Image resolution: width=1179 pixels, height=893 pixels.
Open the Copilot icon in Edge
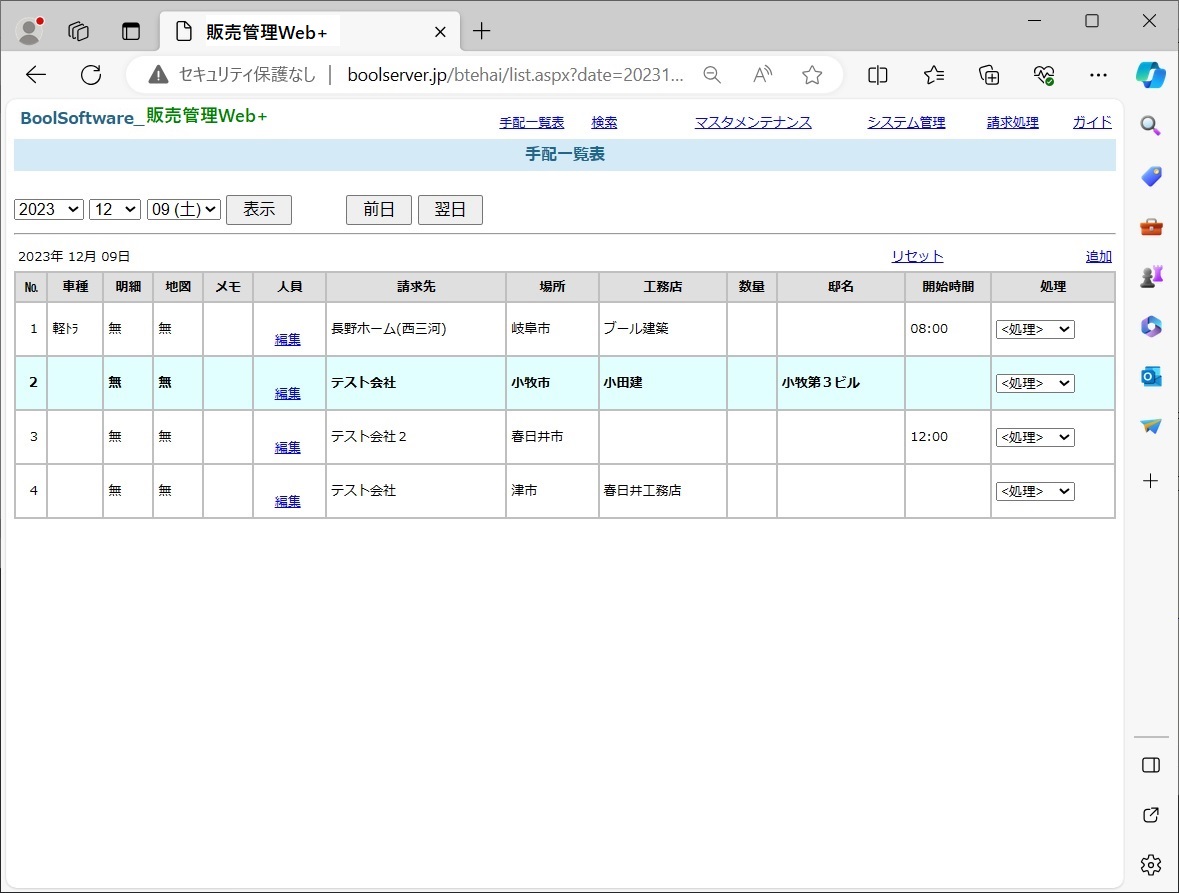(1150, 75)
